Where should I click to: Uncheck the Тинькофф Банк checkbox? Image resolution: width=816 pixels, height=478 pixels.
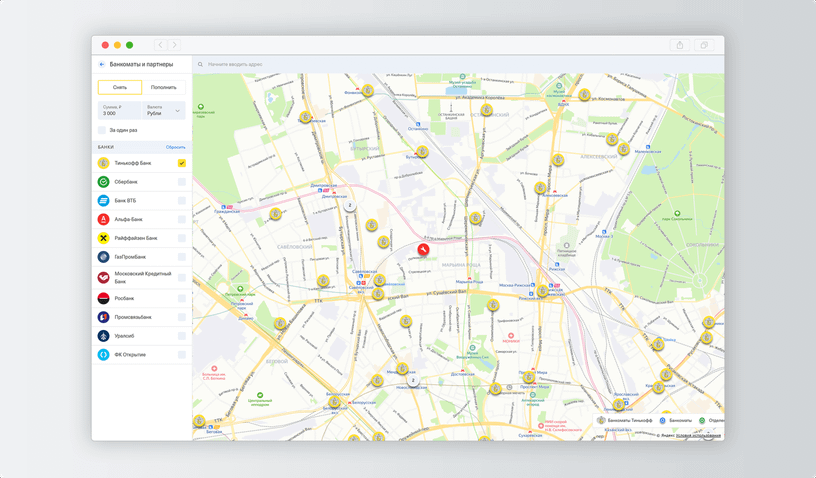182,163
